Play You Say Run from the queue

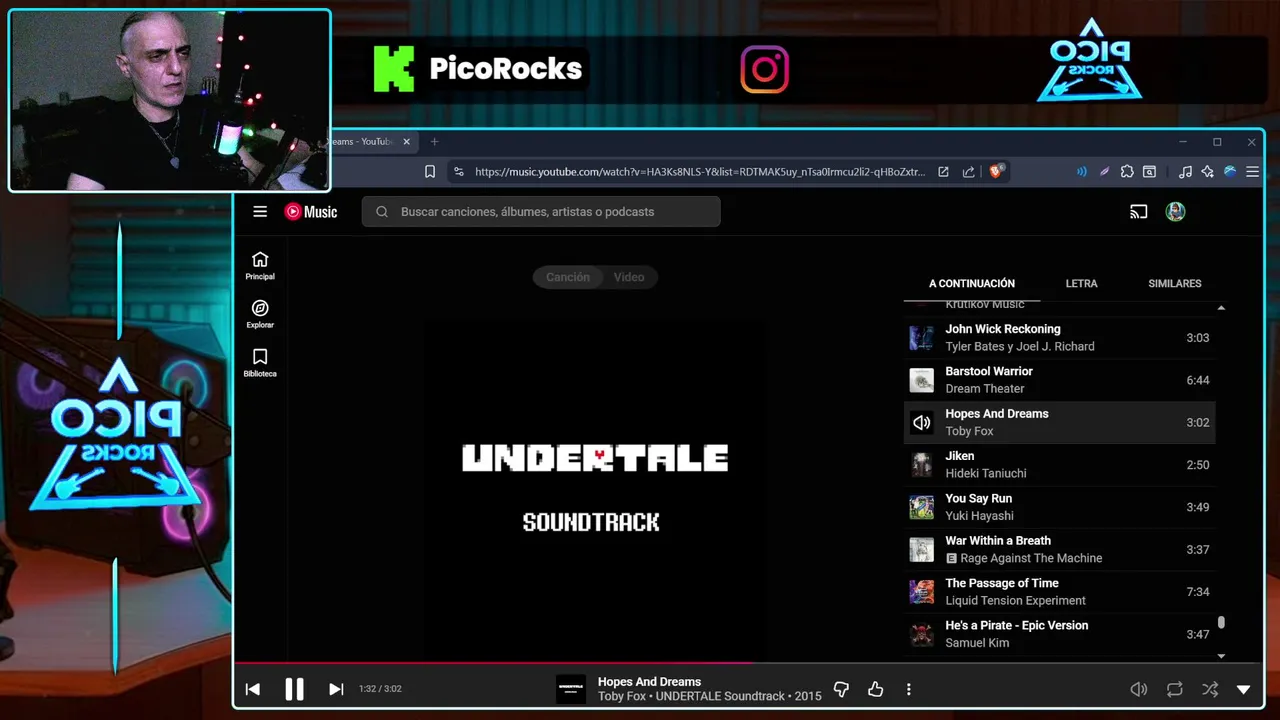tap(1059, 507)
